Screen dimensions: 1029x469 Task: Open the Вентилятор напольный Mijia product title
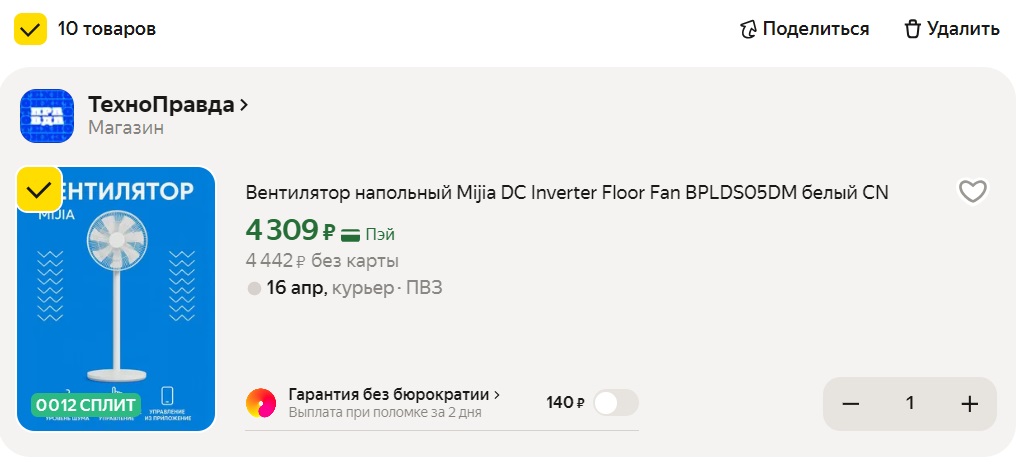coord(566,192)
